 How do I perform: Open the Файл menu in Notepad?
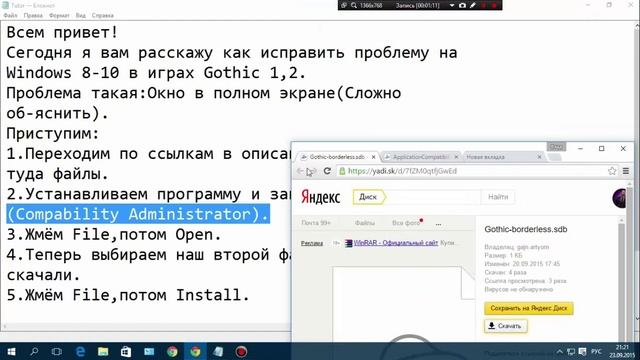(x=10, y=16)
